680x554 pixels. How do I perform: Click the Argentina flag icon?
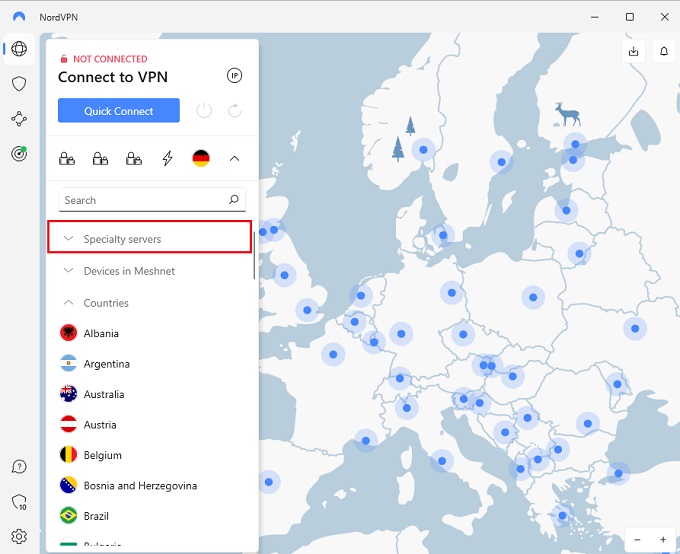[69, 364]
